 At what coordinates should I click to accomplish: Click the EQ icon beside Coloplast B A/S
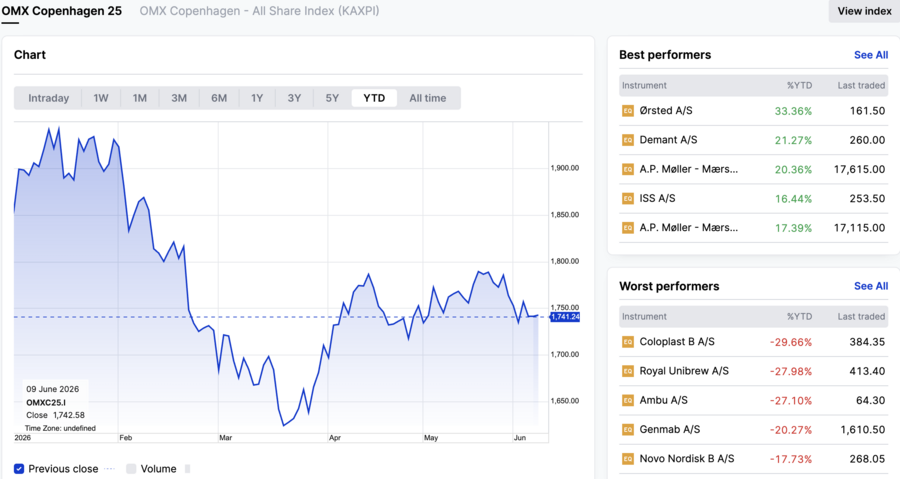628,342
